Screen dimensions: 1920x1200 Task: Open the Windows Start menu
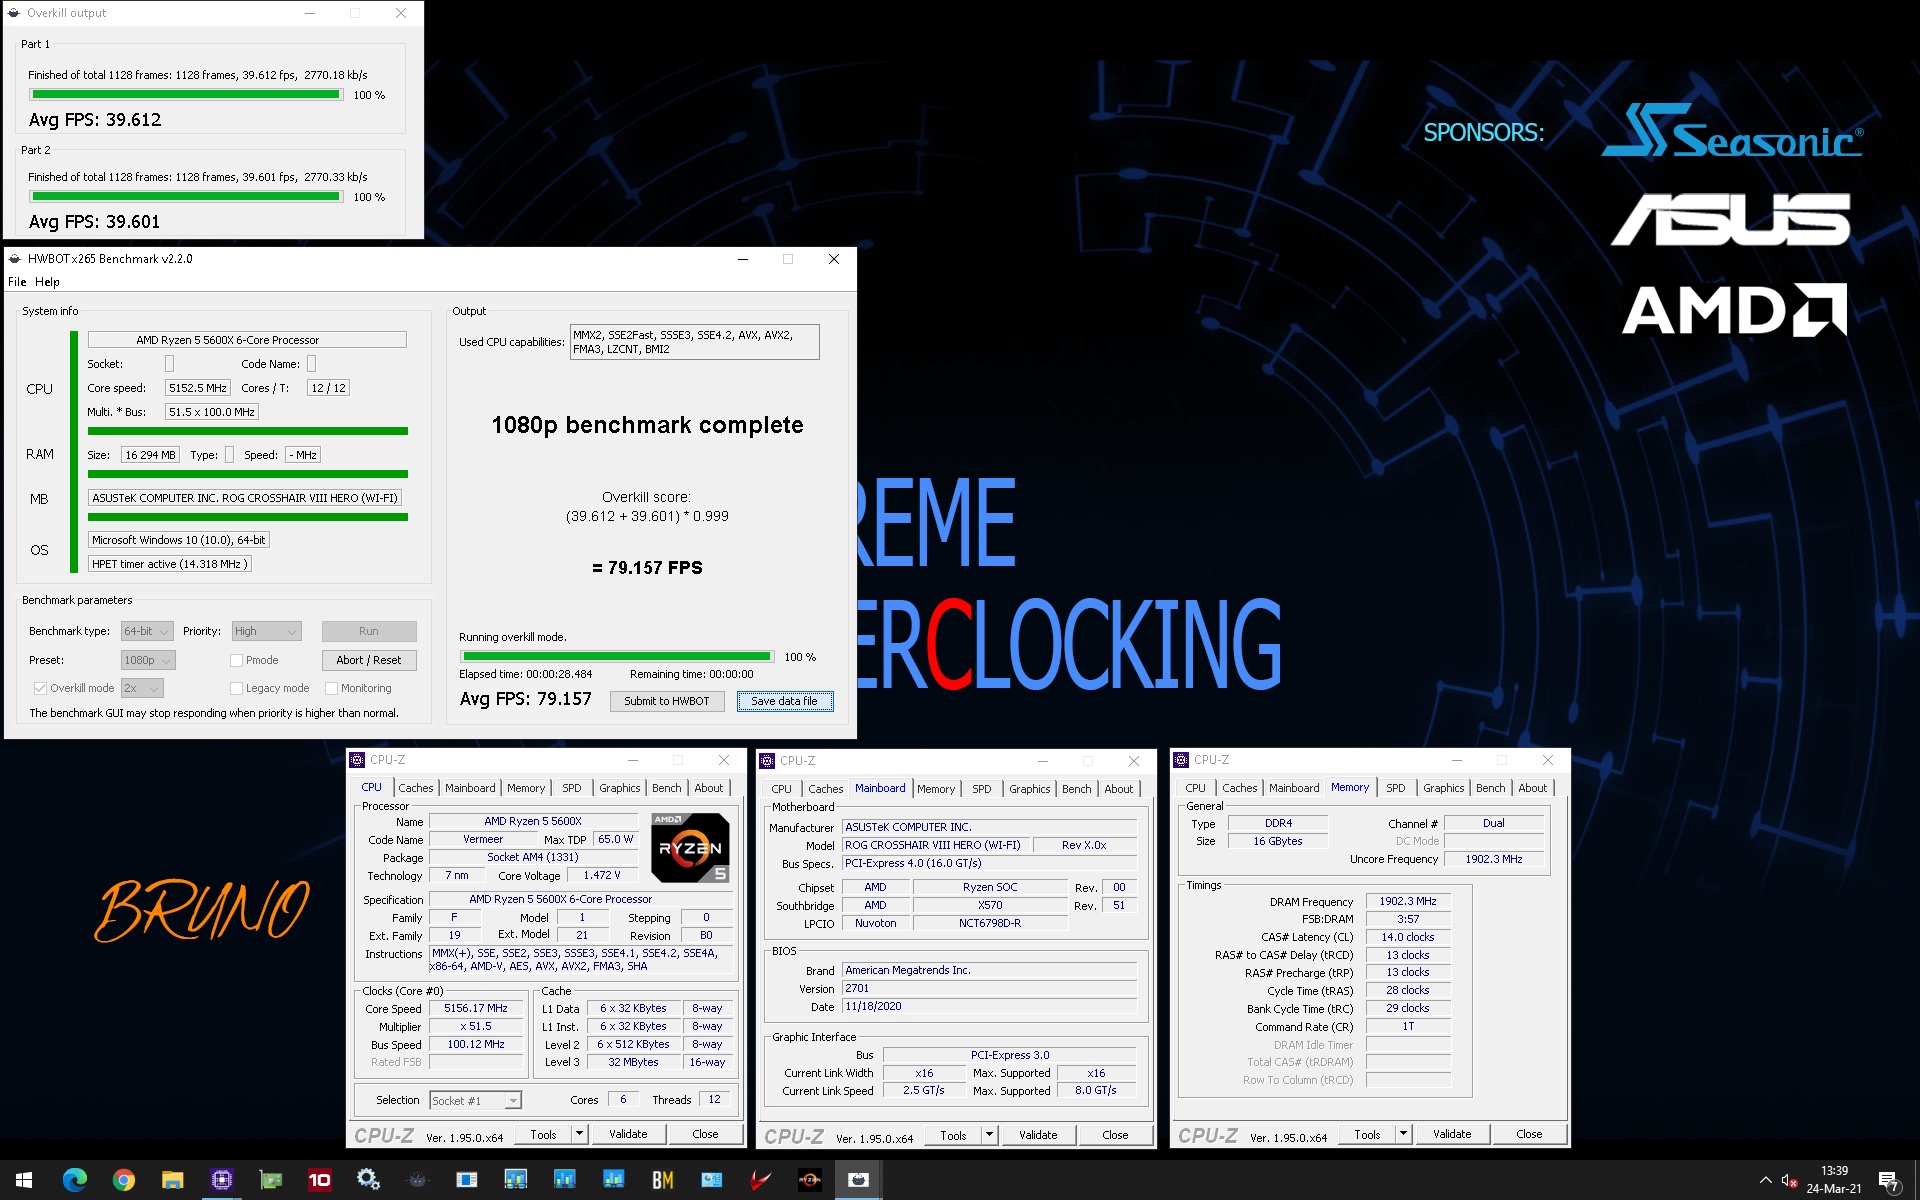click(x=24, y=1180)
